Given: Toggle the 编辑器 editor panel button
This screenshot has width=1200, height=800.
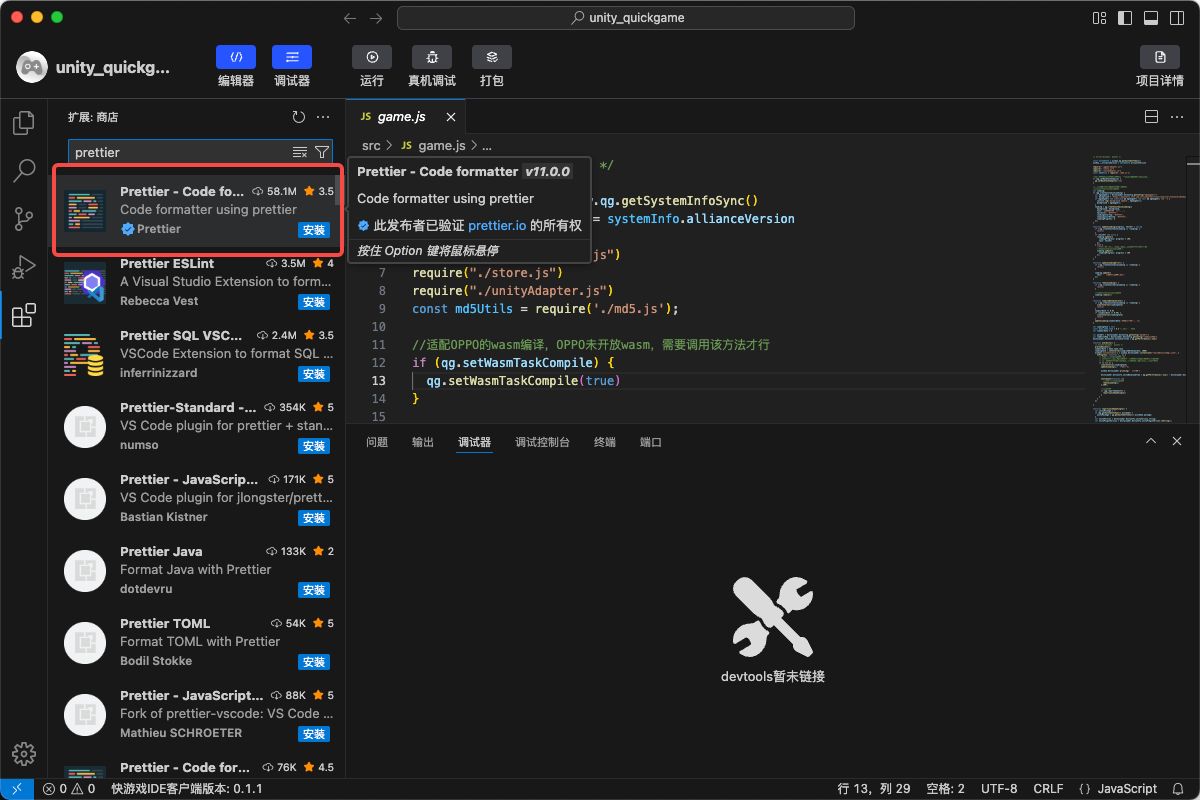Looking at the screenshot, I should pos(236,58).
